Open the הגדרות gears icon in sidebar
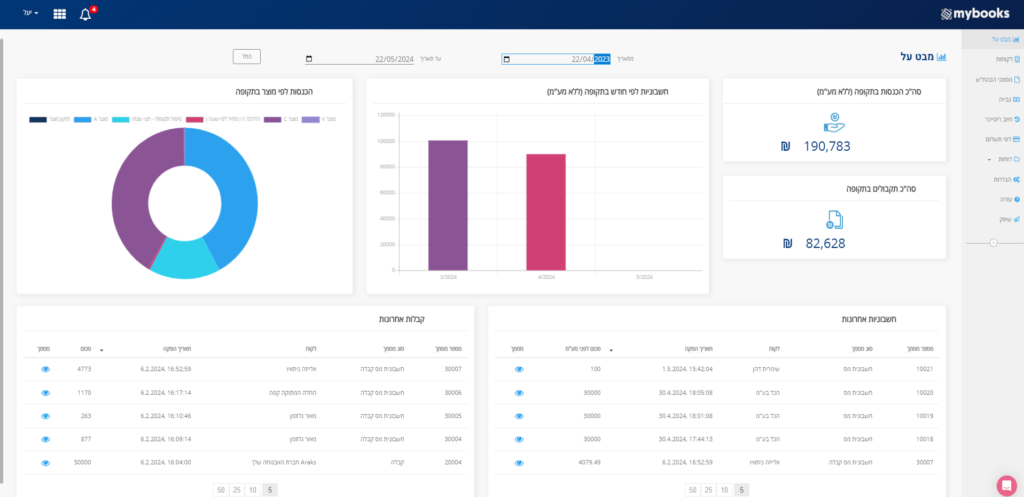1024x497 pixels. click(x=1016, y=179)
